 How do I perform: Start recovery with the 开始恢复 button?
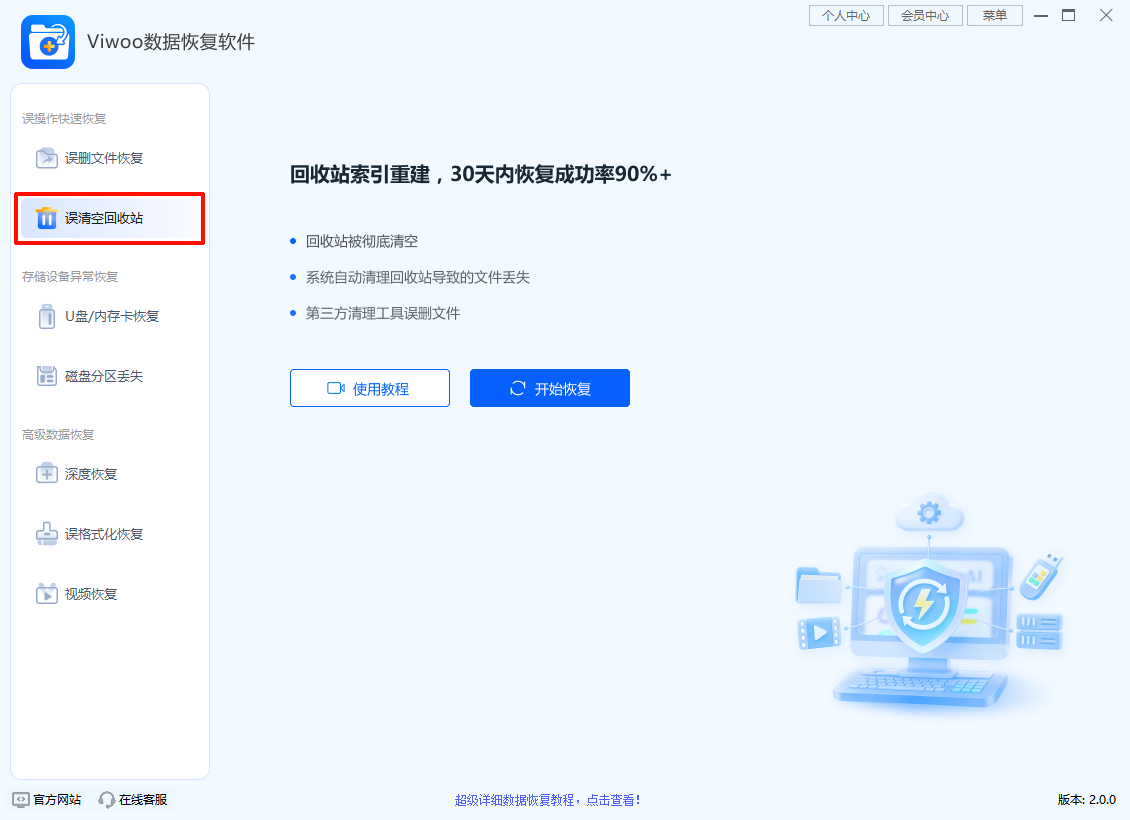coord(549,388)
